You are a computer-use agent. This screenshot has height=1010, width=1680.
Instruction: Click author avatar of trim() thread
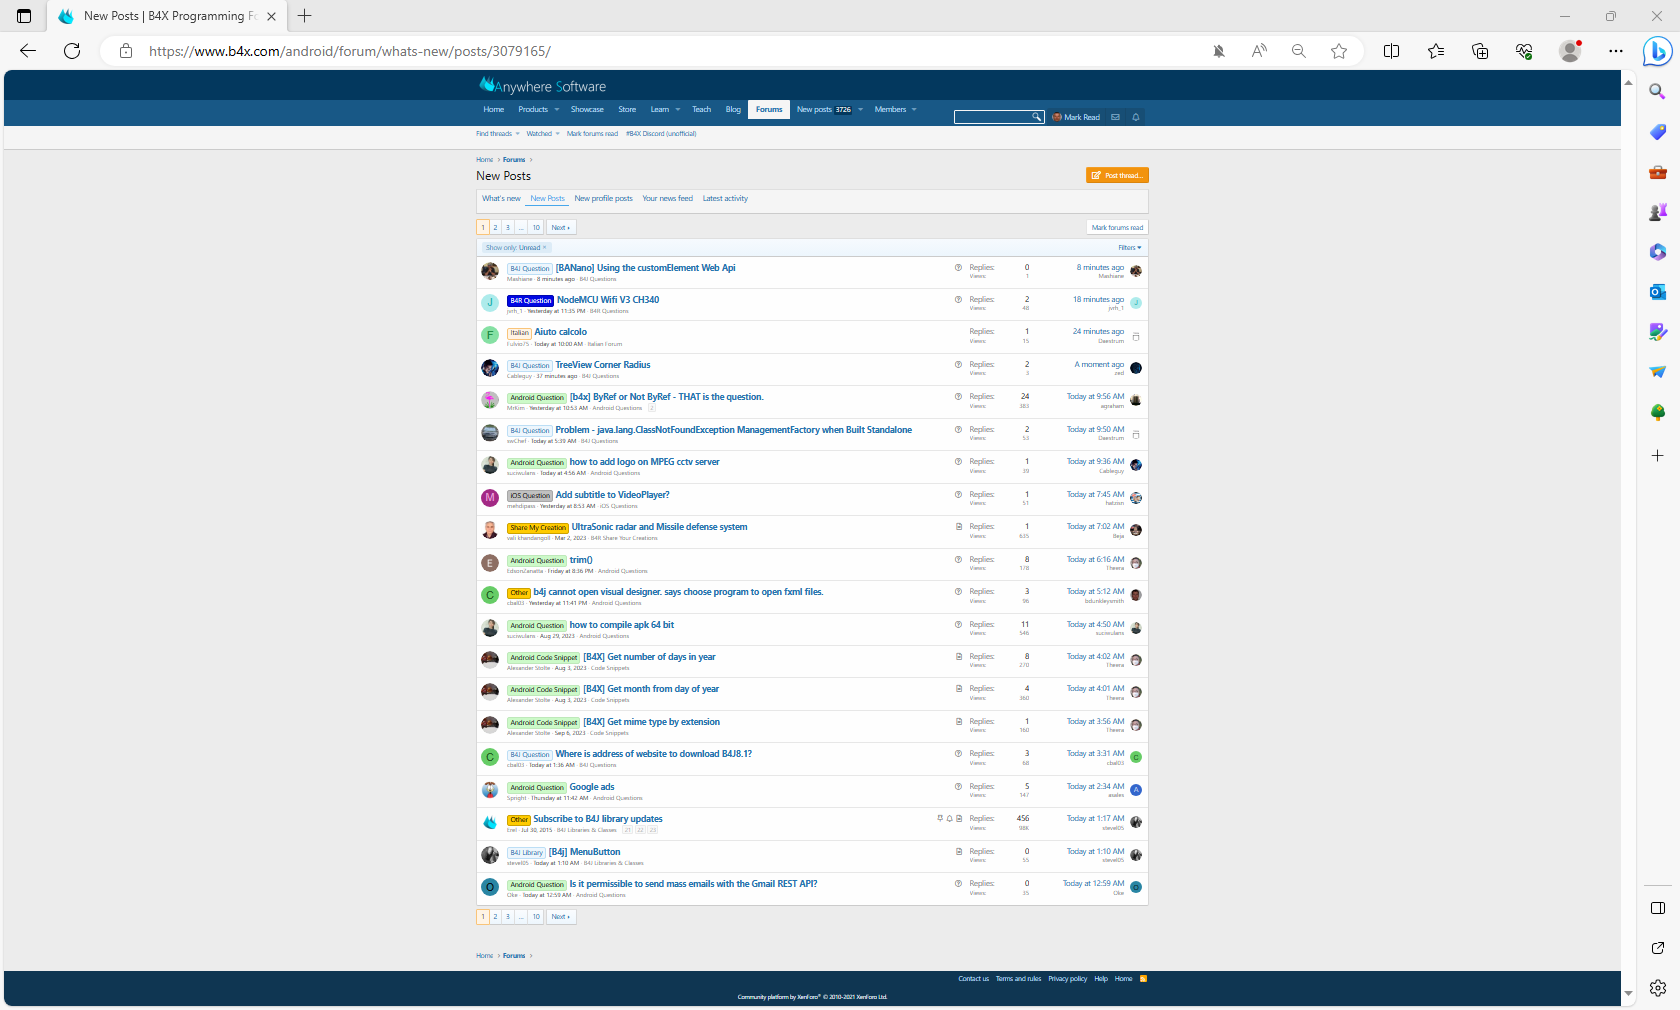coord(490,563)
